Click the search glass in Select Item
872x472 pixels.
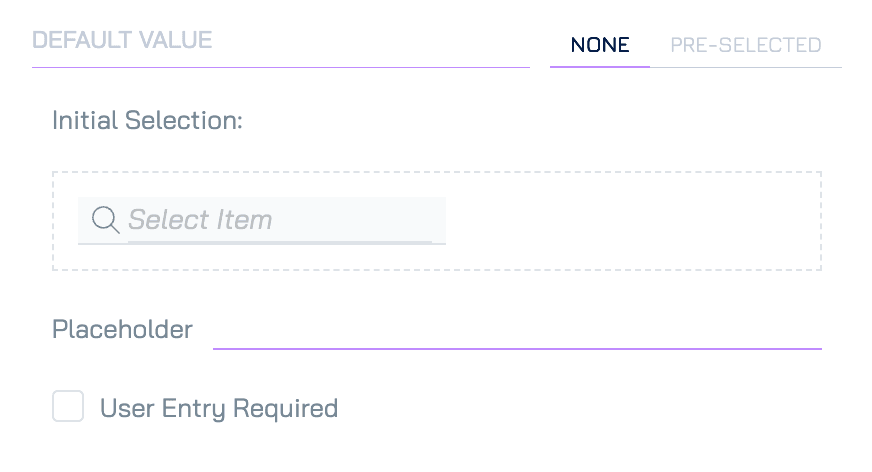point(106,220)
